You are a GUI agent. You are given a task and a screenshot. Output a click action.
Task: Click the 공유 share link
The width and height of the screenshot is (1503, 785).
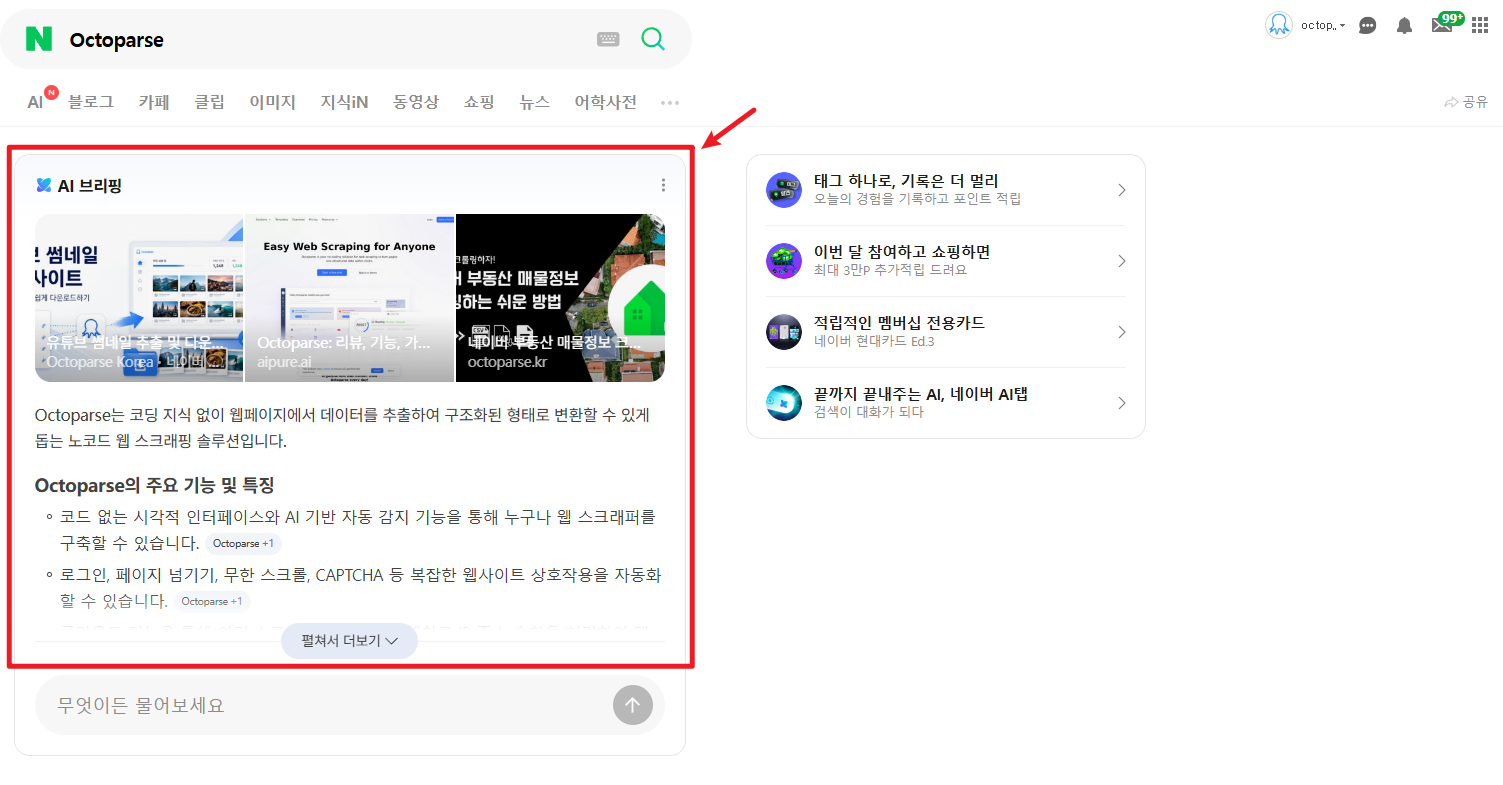point(1466,102)
